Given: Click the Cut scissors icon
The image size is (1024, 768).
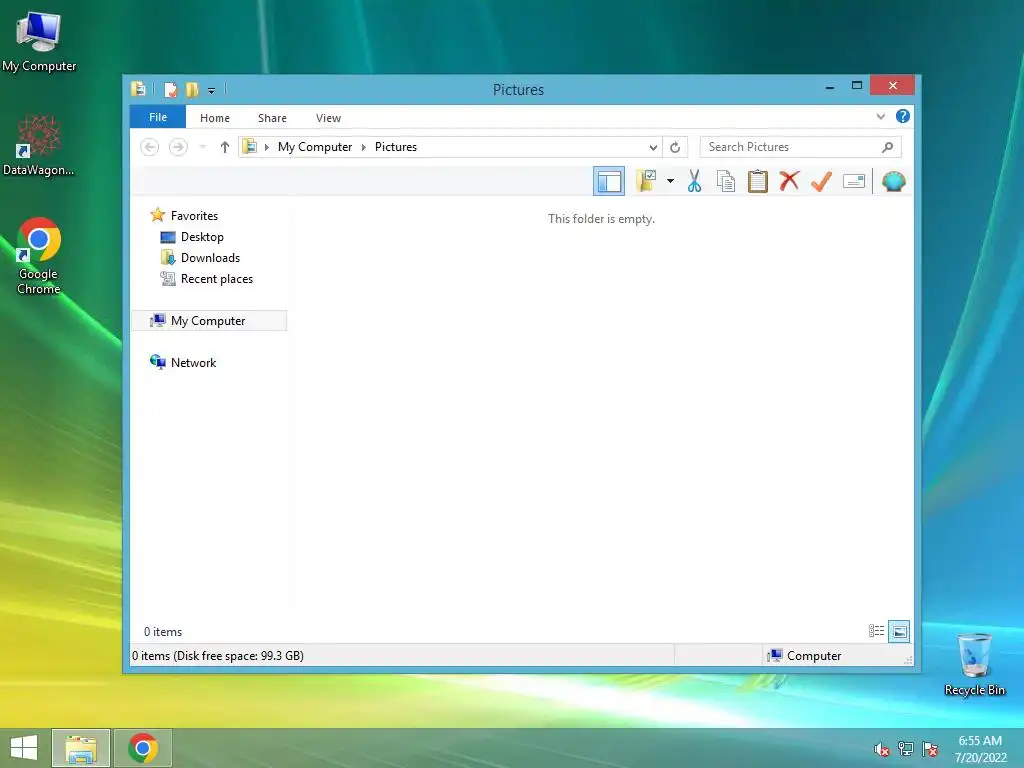Looking at the screenshot, I should 694,181.
